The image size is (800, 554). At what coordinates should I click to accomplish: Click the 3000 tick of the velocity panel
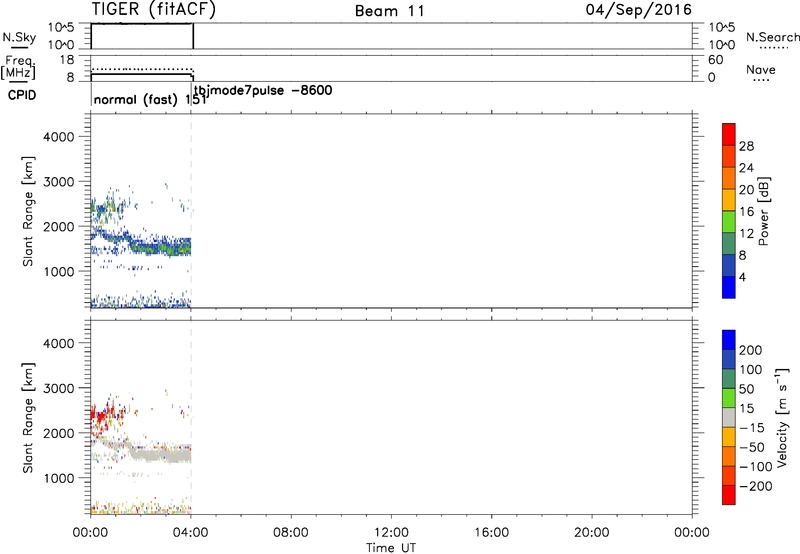[59, 388]
